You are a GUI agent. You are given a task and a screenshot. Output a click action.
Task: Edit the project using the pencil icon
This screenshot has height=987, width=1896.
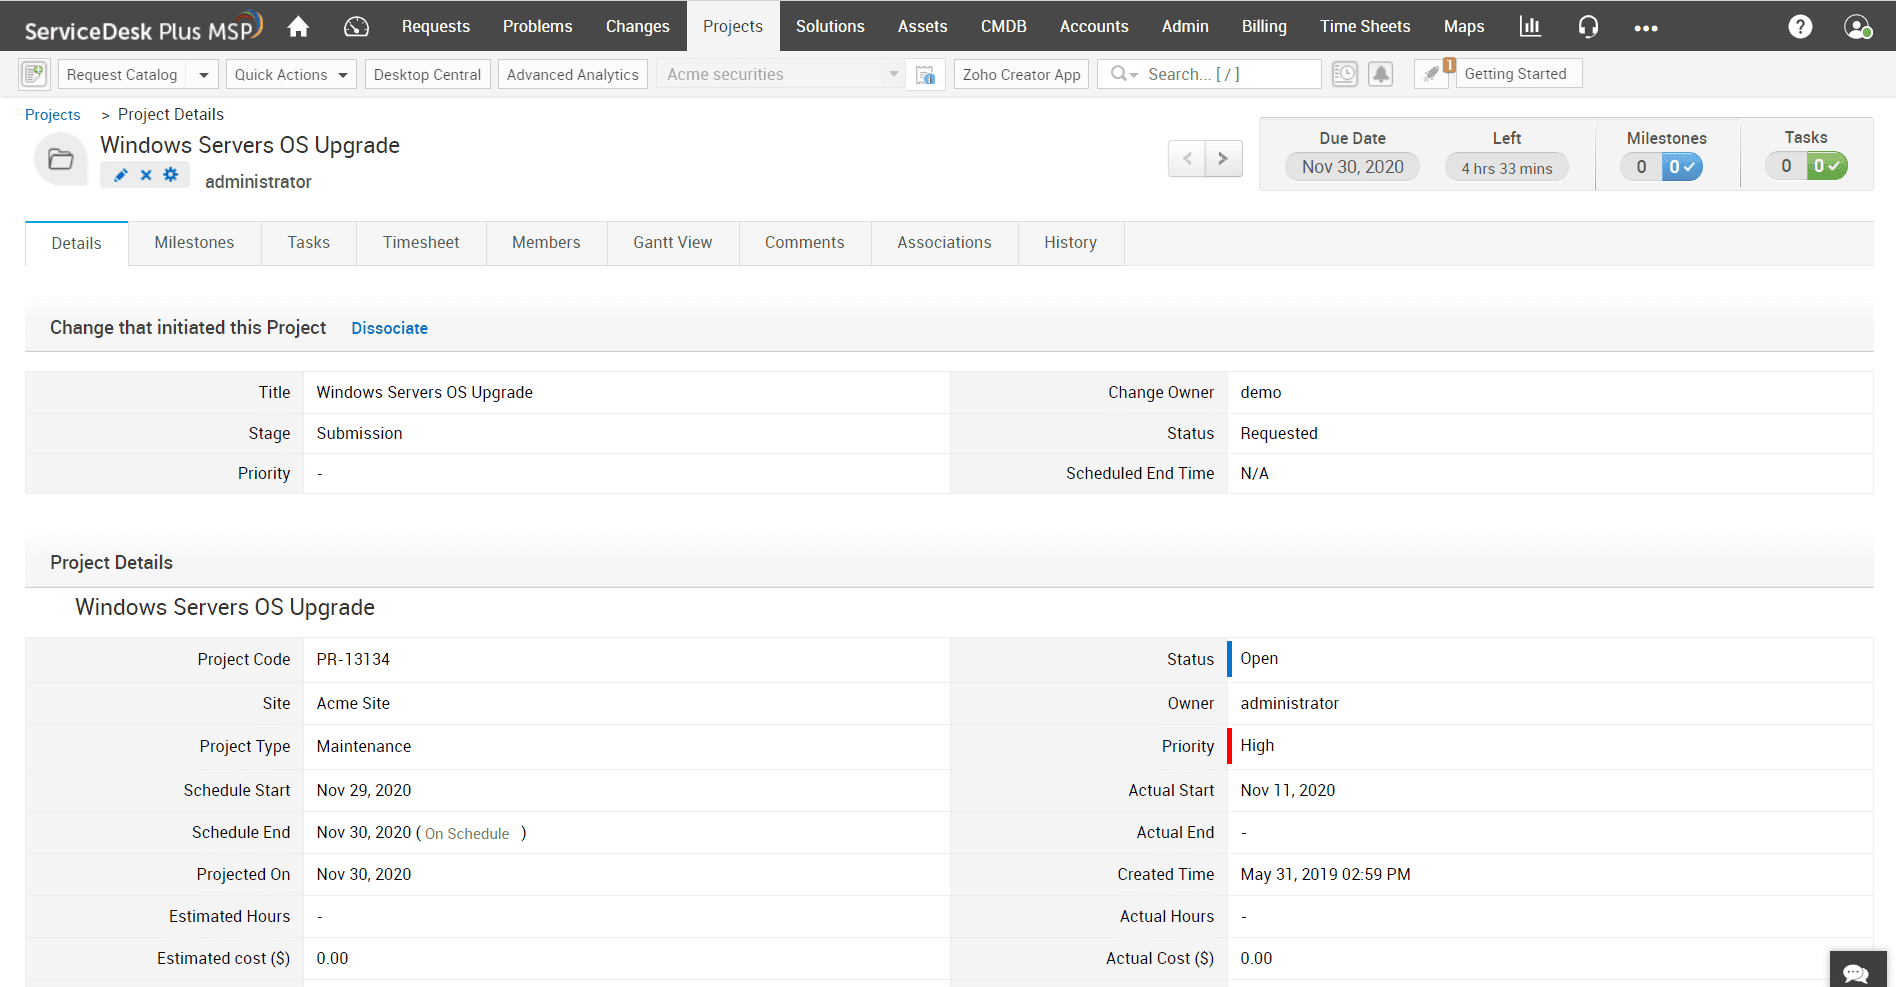(x=121, y=174)
